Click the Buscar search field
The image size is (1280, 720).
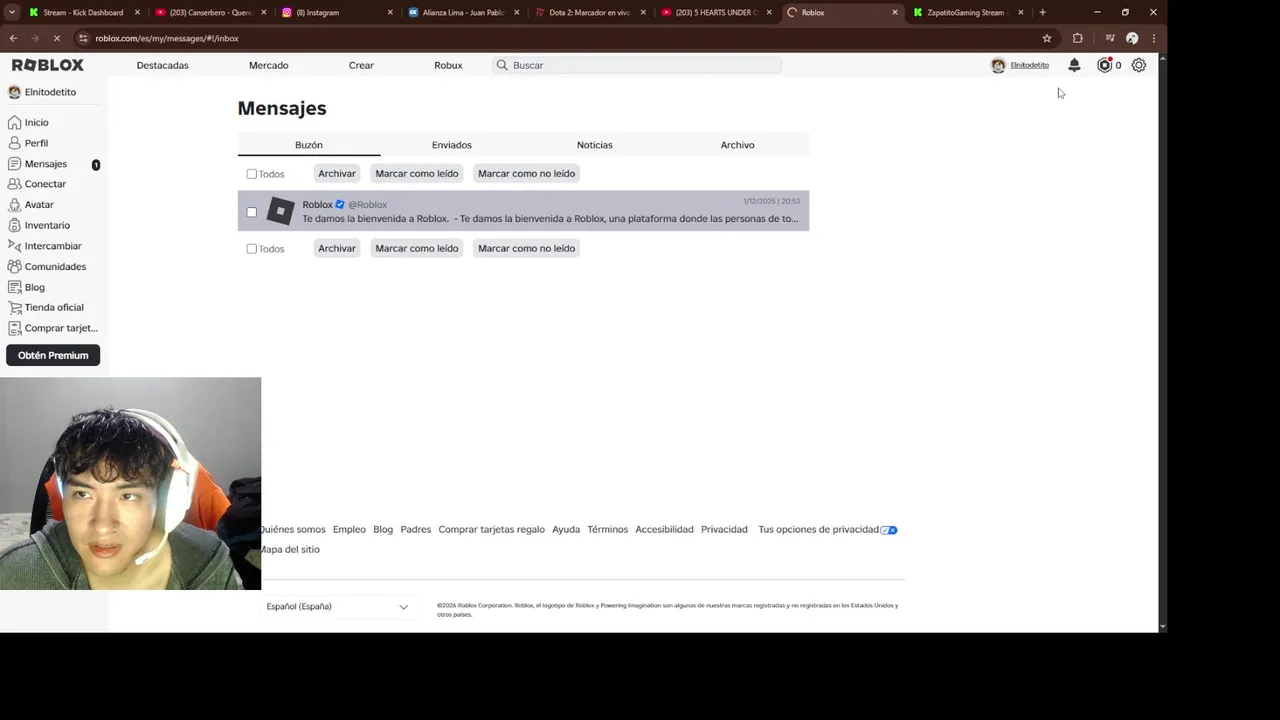tap(637, 65)
